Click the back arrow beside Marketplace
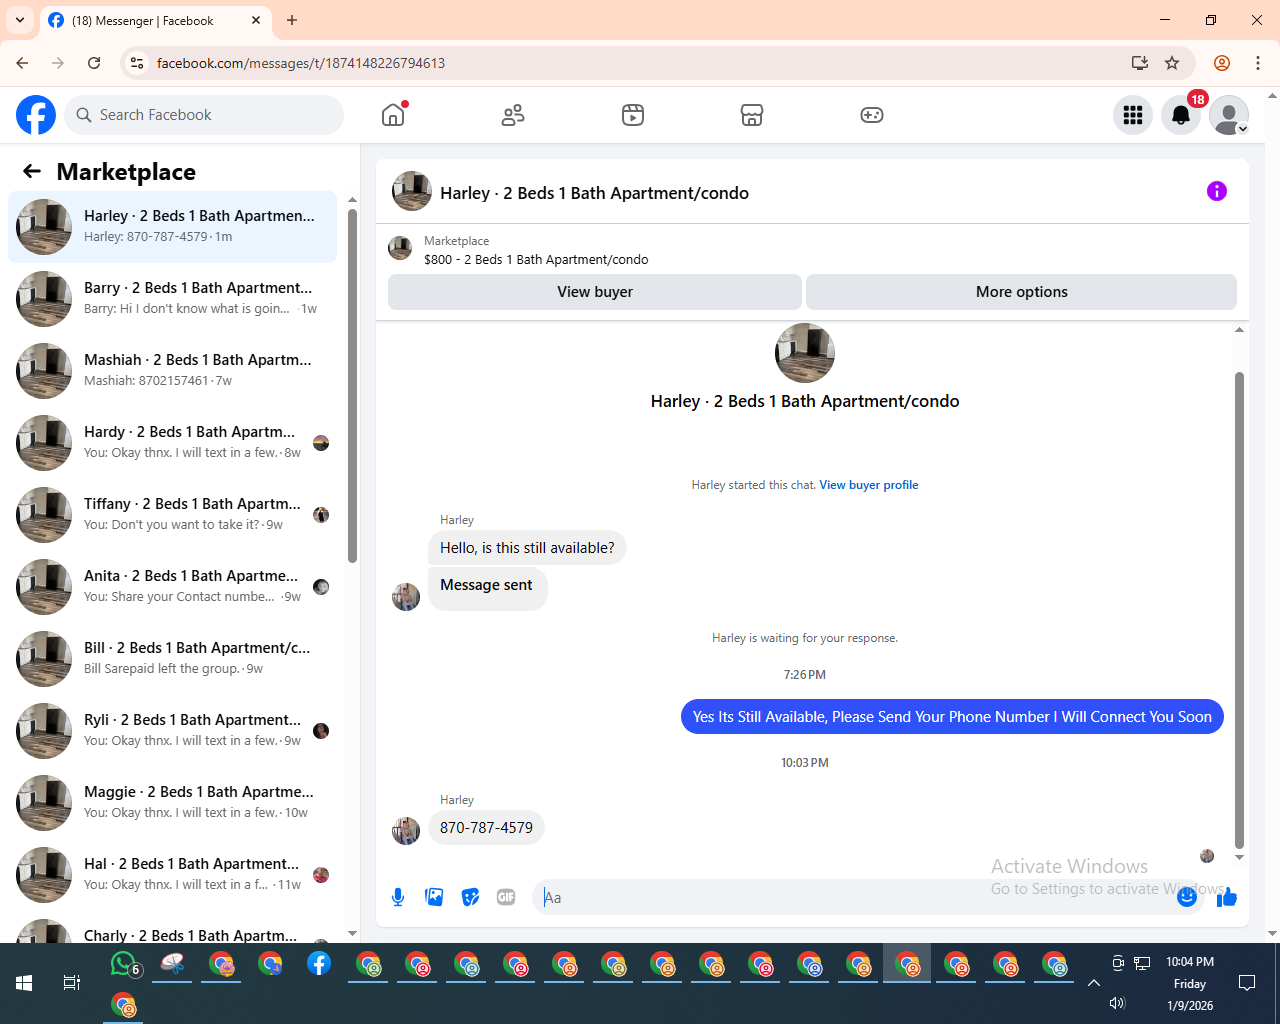The width and height of the screenshot is (1280, 1024). [32, 171]
